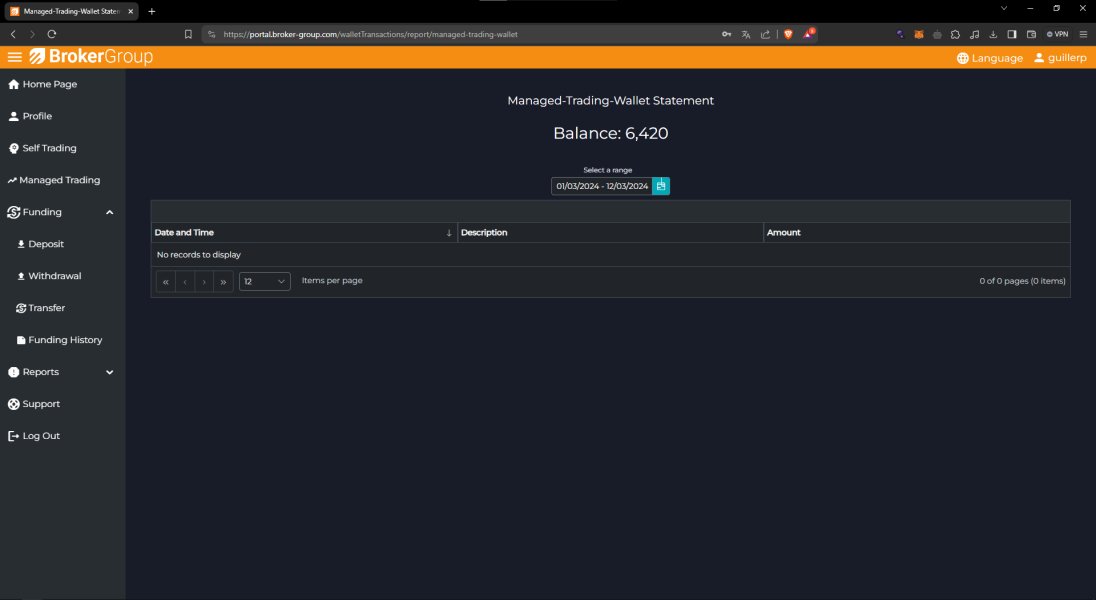Click the date range input field
The height and width of the screenshot is (600, 1096).
click(x=602, y=186)
